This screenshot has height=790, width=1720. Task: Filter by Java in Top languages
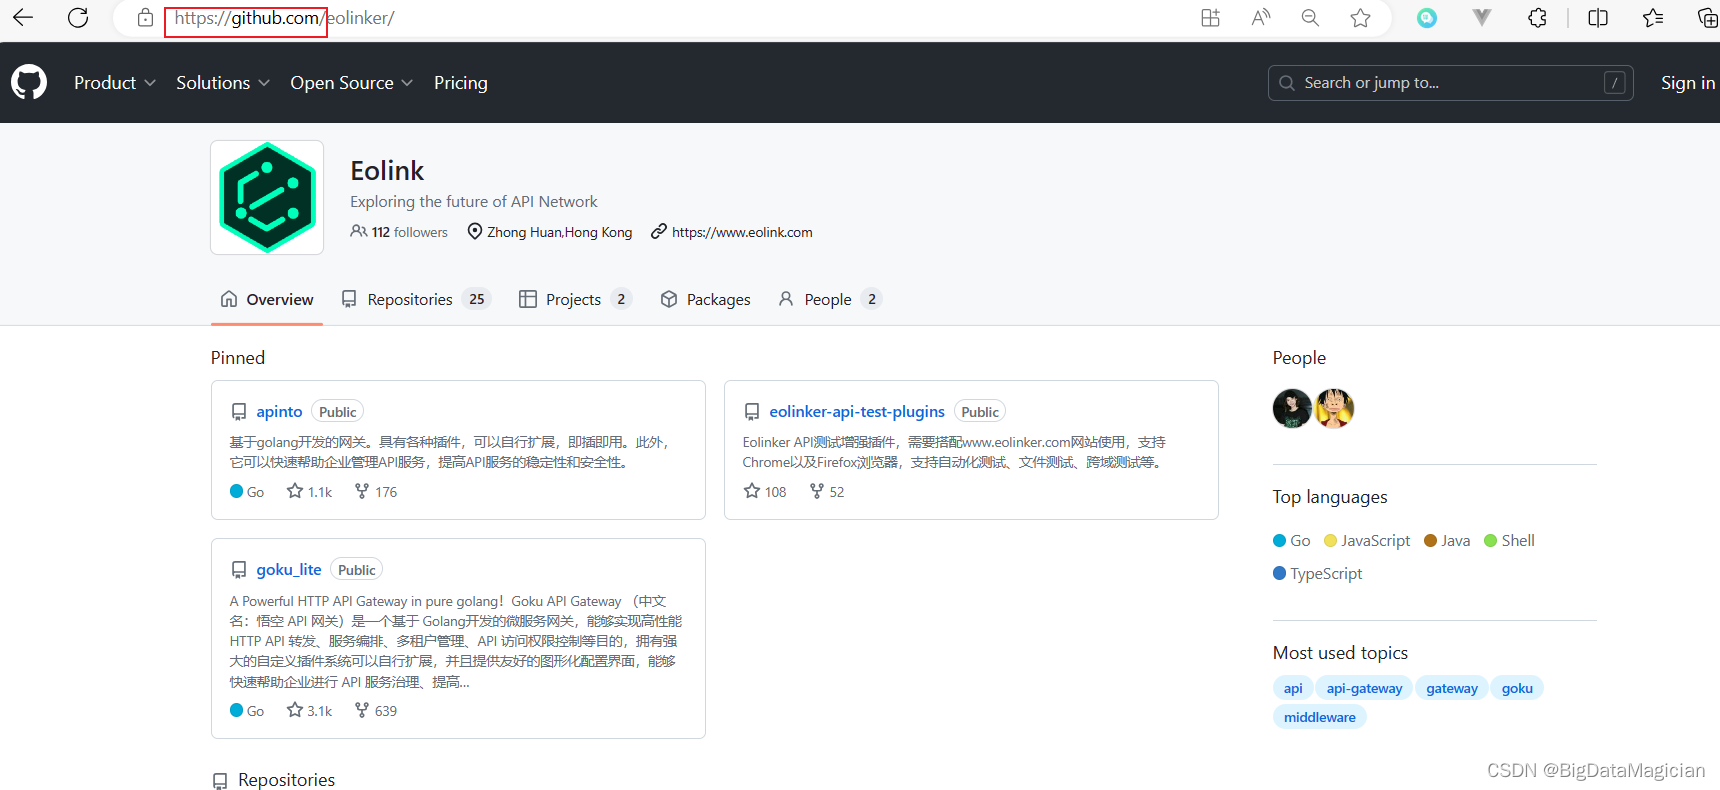(x=1447, y=541)
